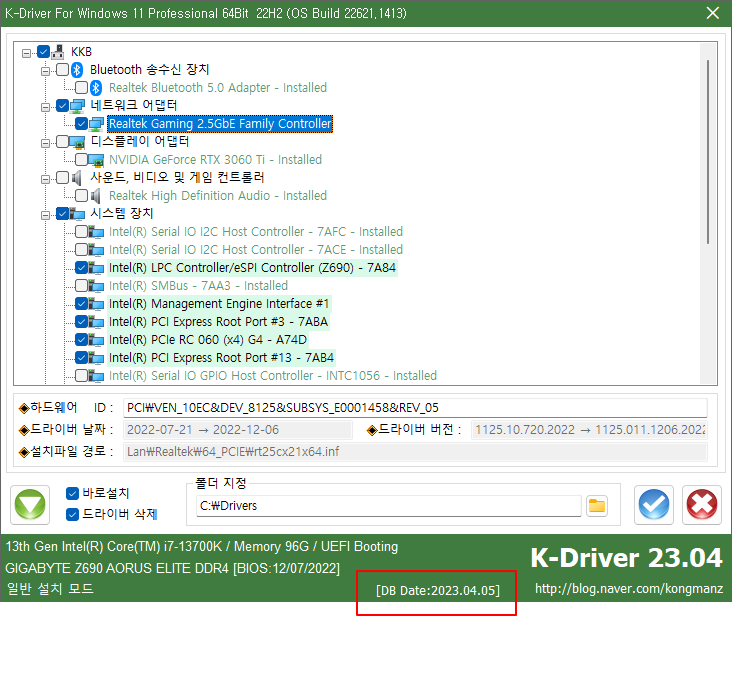Image resolution: width=732 pixels, height=698 pixels.
Task: Click the sound category speaker icon
Action: [77, 178]
